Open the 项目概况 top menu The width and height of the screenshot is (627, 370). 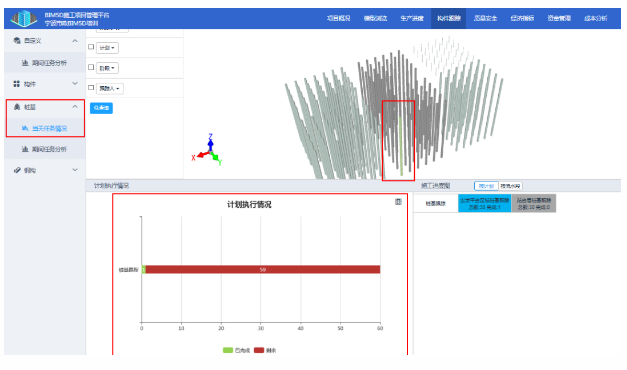click(338, 18)
